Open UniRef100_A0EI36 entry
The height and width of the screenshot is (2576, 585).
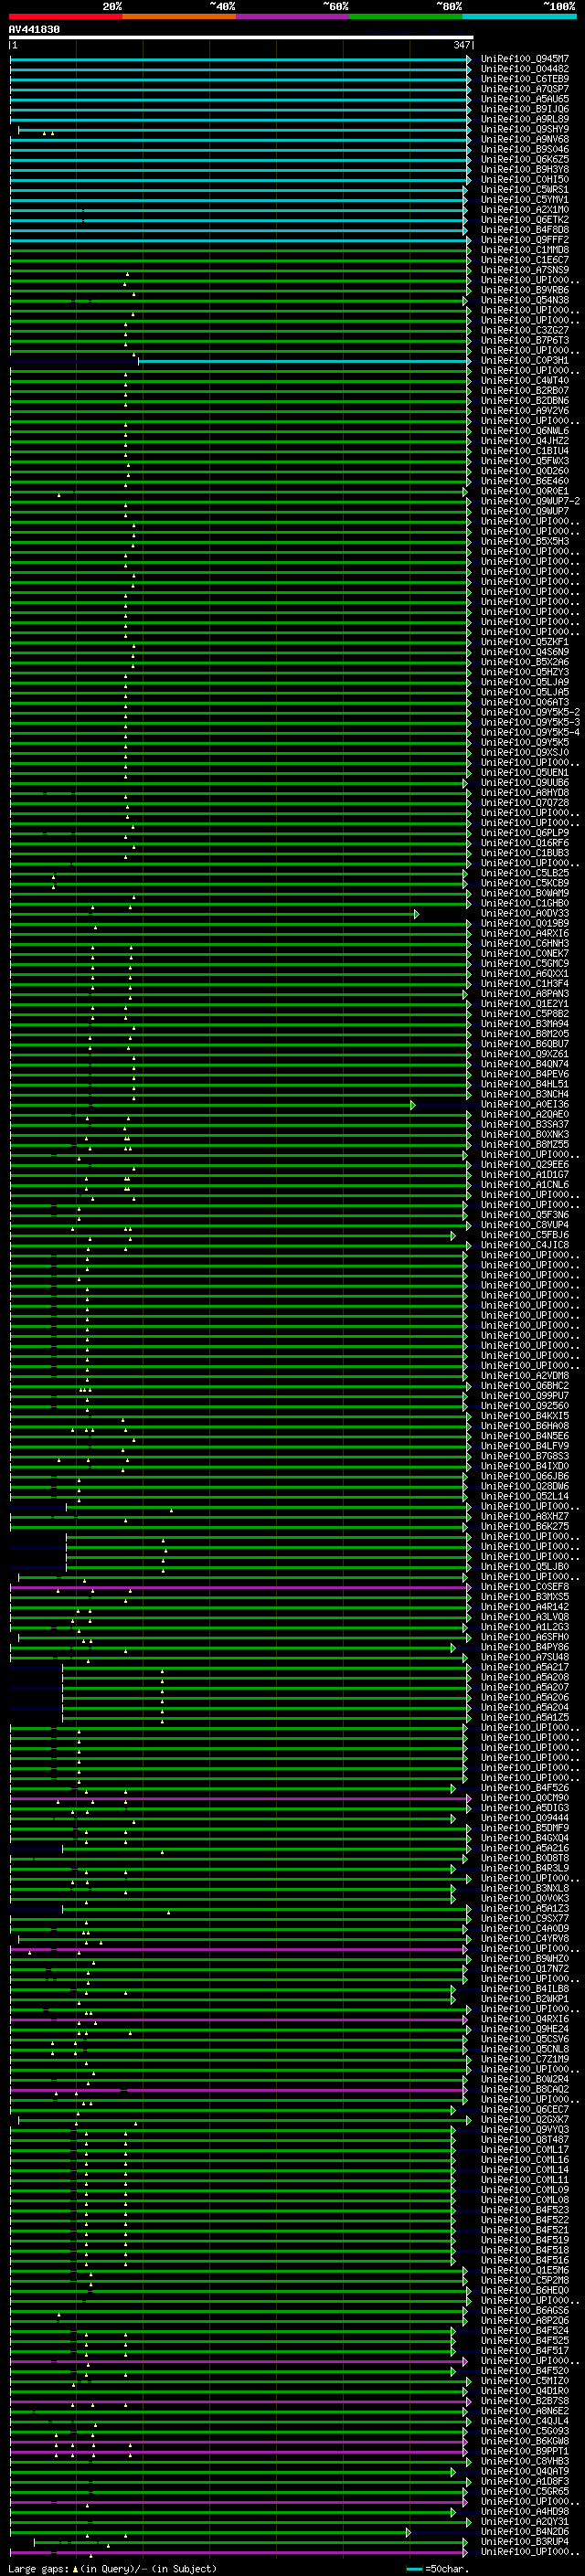pos(525,1104)
